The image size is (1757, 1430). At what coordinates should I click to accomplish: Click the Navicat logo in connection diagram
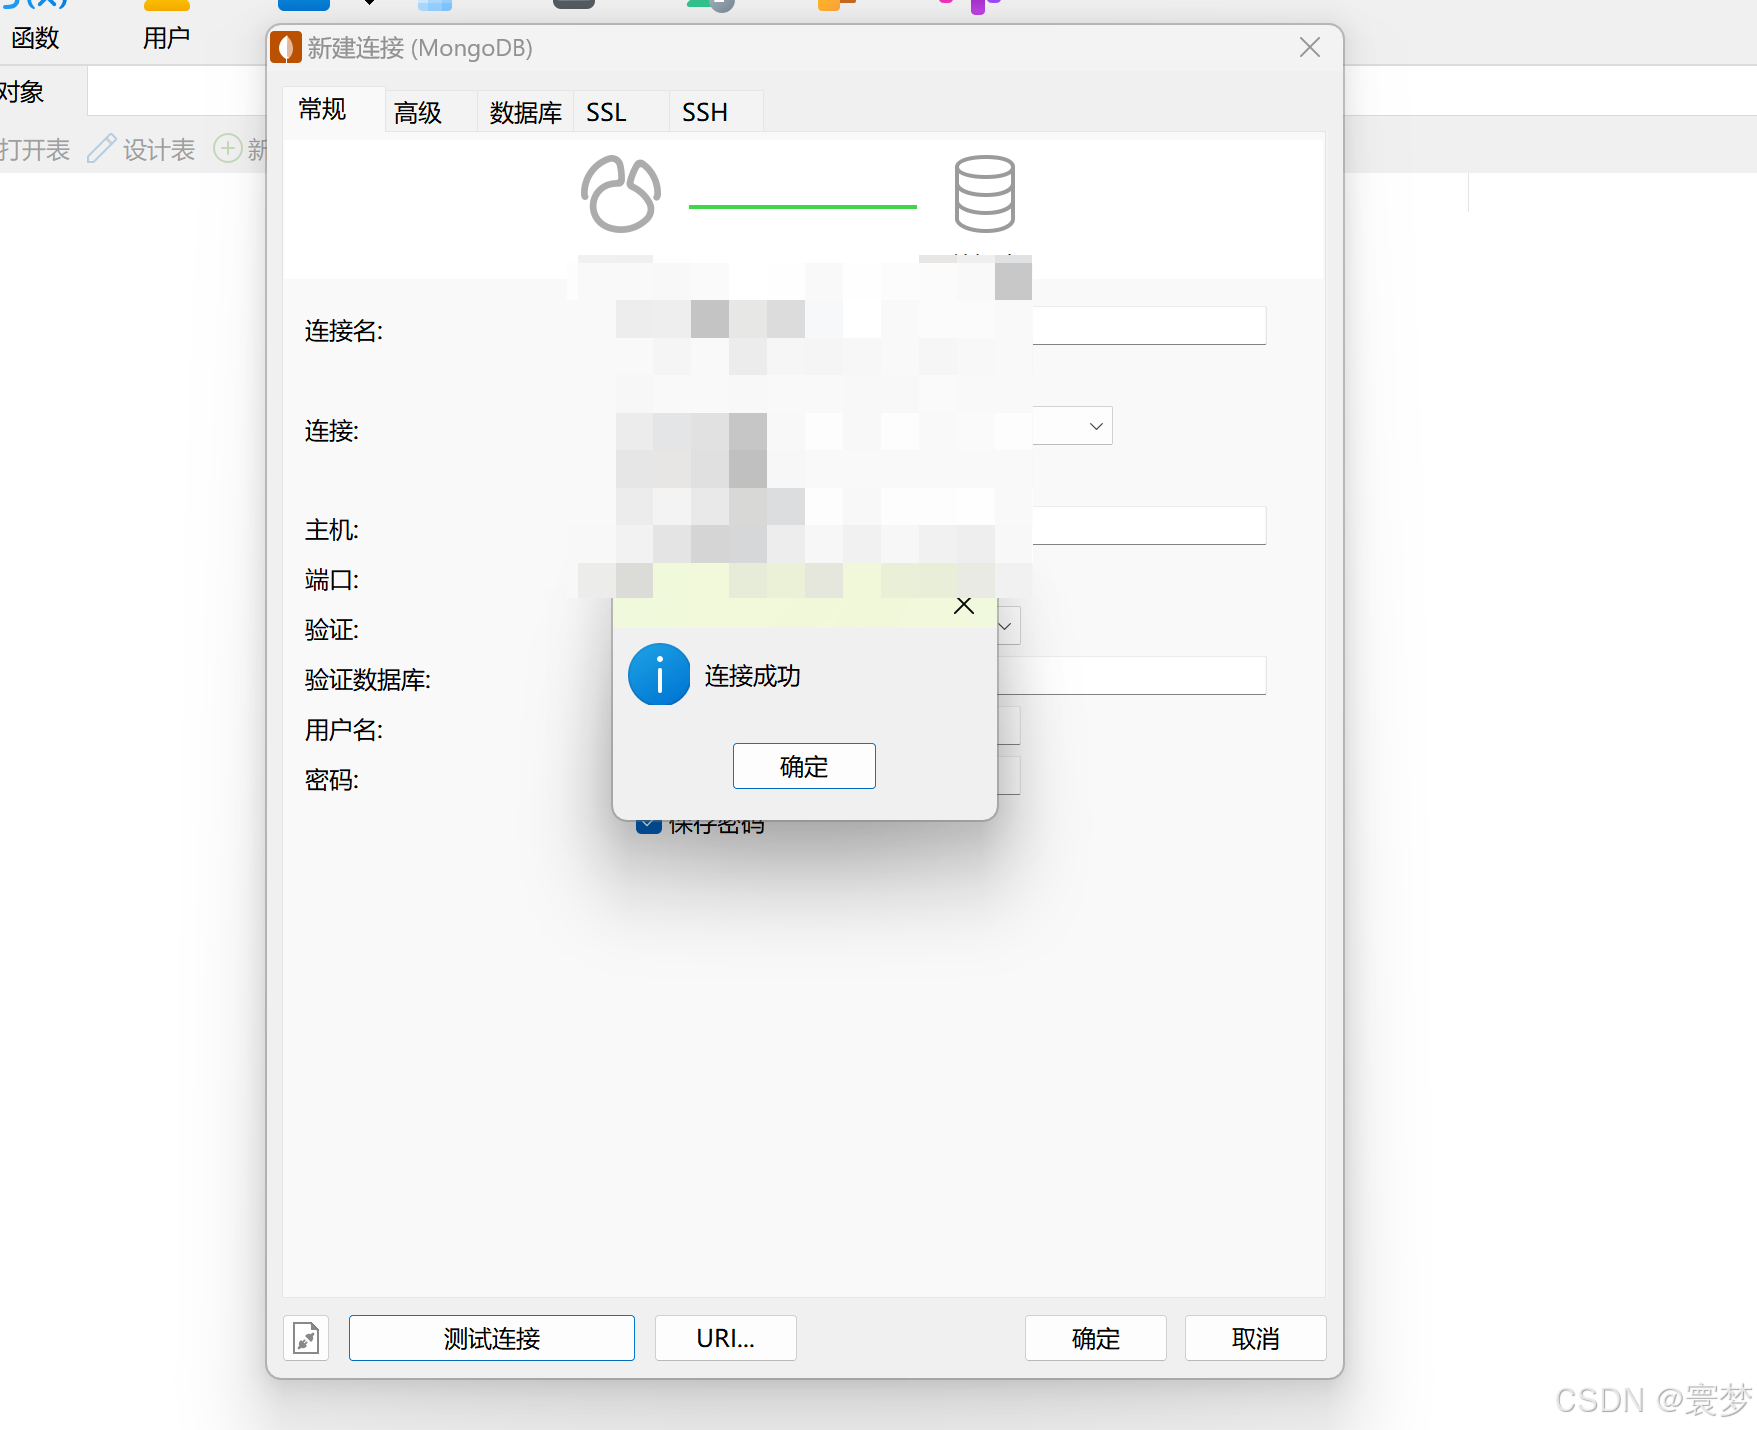click(621, 193)
